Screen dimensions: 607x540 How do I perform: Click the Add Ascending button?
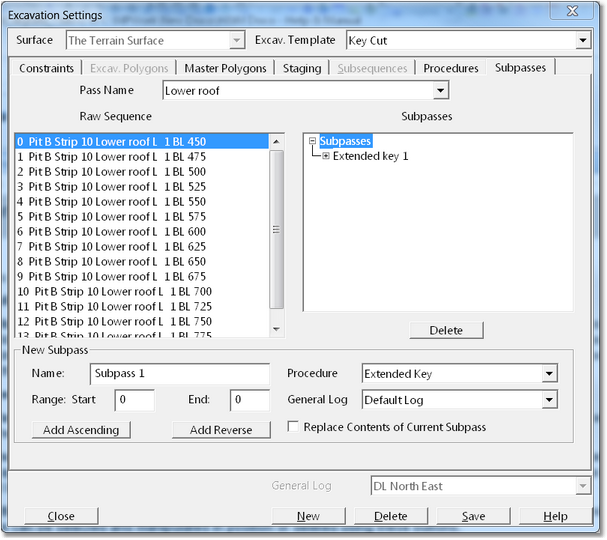[x=81, y=430]
